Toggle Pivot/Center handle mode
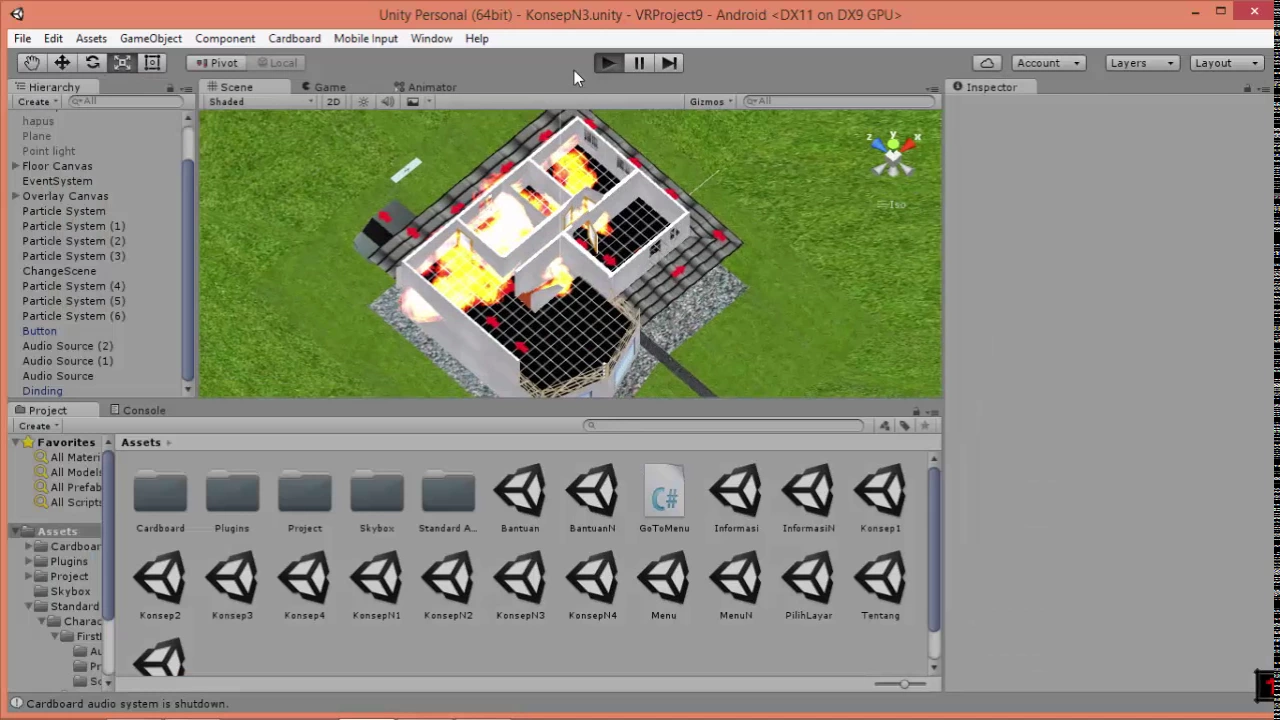 click(x=215, y=63)
